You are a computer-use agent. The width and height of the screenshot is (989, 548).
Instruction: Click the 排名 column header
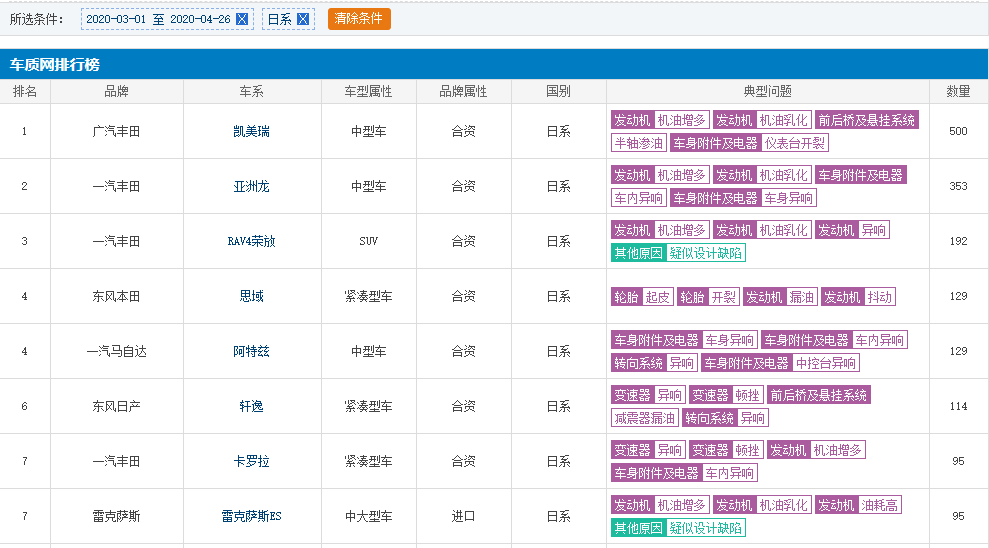[25, 91]
